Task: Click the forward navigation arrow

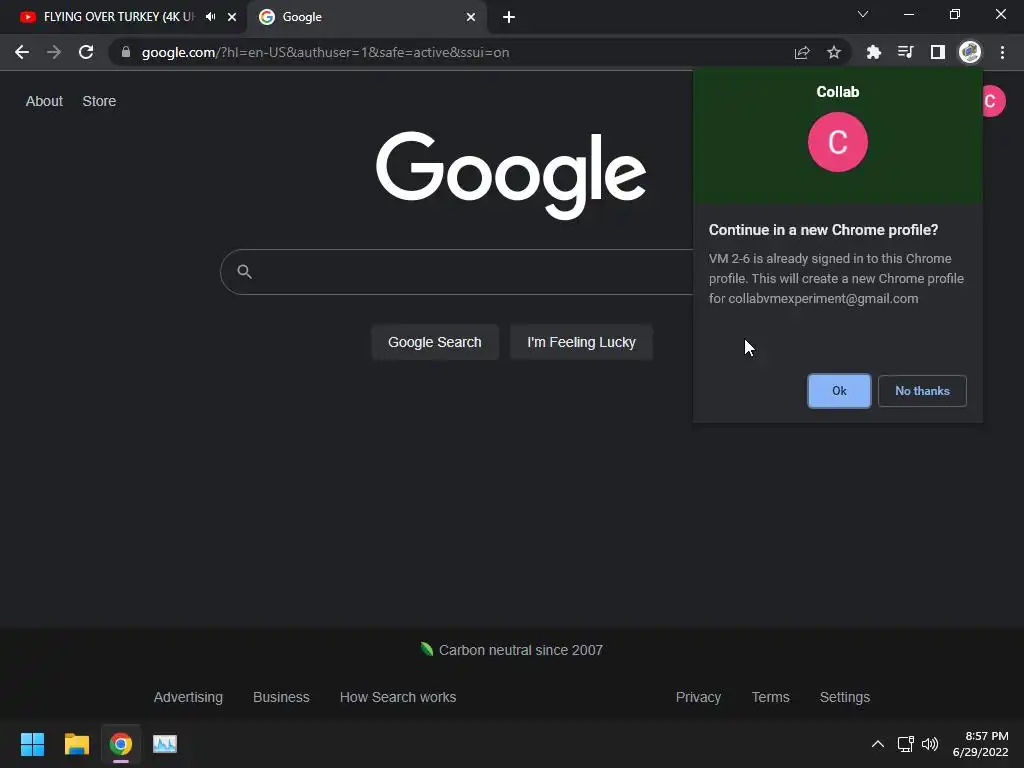Action: click(54, 52)
